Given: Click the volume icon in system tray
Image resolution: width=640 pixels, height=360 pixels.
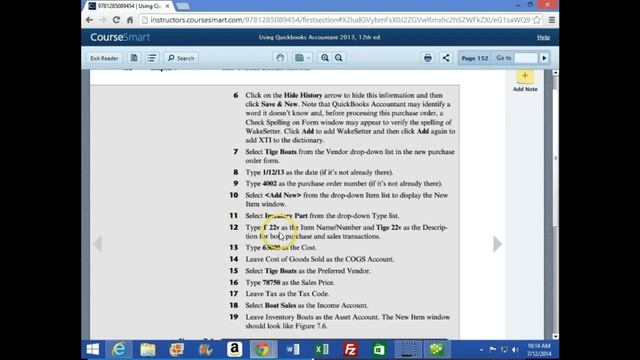Looking at the screenshot, I should point(515,349).
